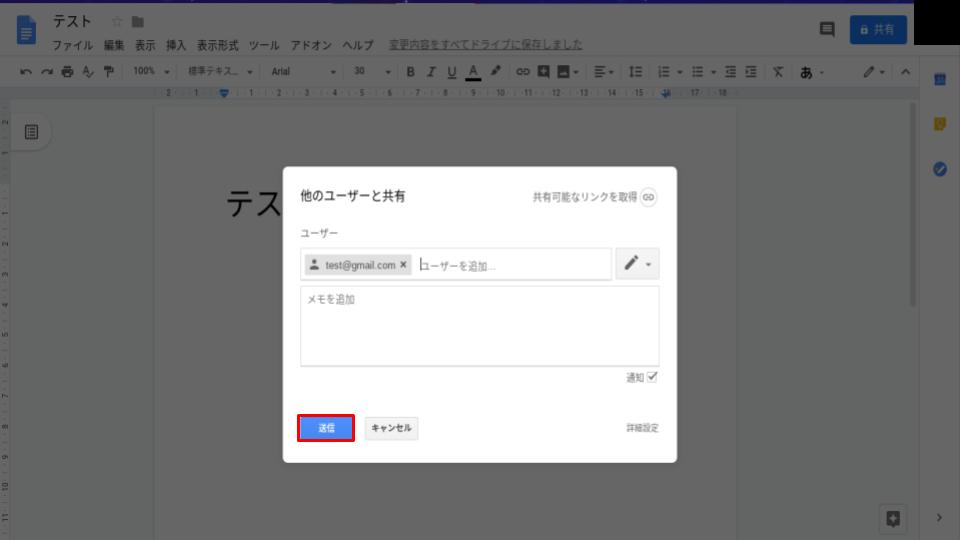Viewport: 960px width, 540px height.
Task: Remove test@gmail.com chip with X
Action: click(x=403, y=264)
